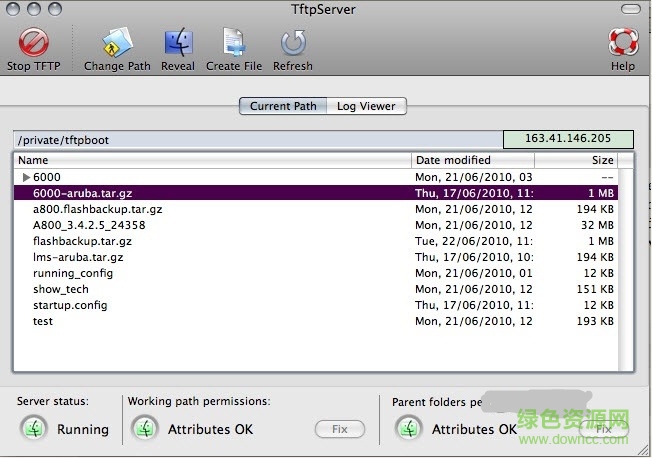Viewport: 652px width, 458px height.
Task: Switch to the Log Viewer tab
Action: click(365, 106)
